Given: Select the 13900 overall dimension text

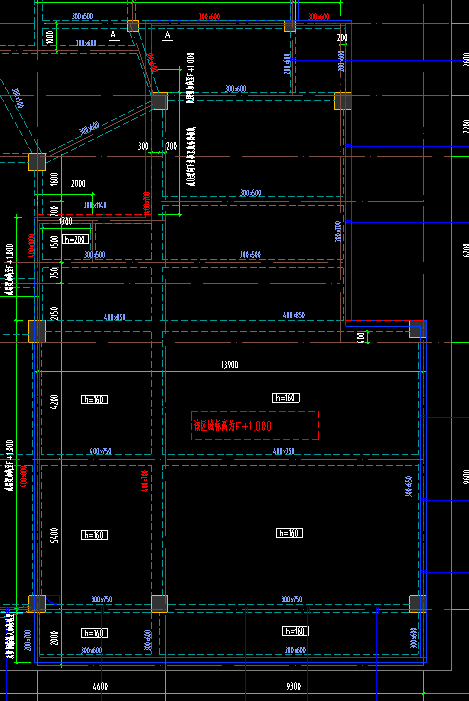Looking at the screenshot, I should pos(230,365).
